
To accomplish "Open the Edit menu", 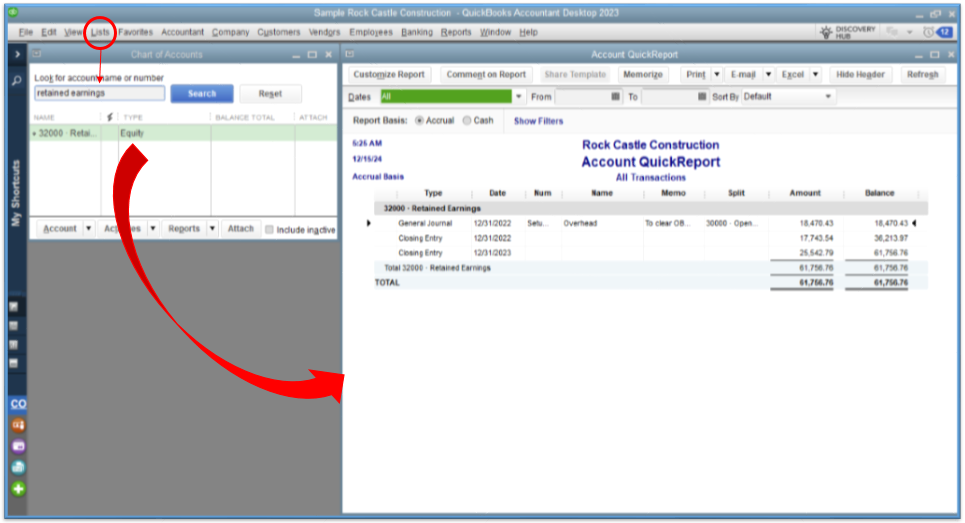I will (49, 32).
